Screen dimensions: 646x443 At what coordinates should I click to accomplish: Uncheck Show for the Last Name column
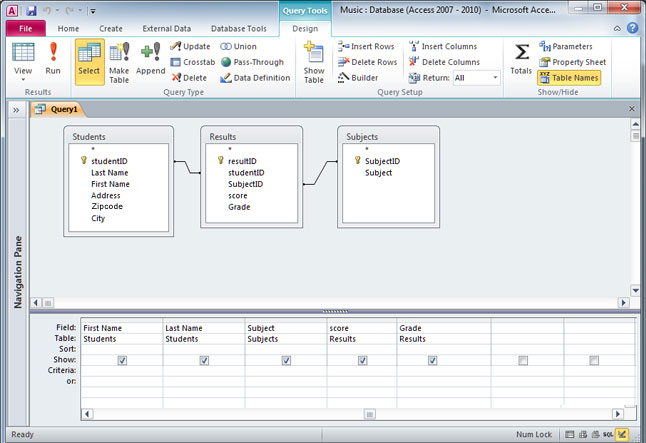(x=204, y=361)
